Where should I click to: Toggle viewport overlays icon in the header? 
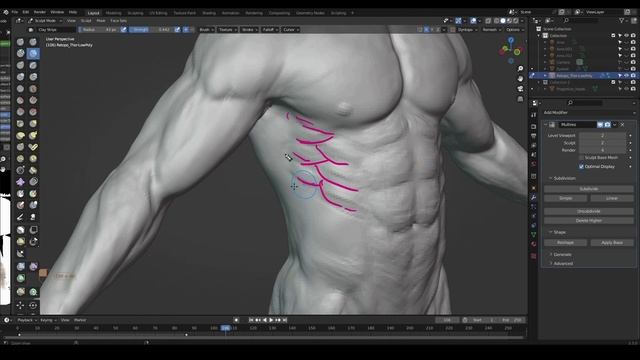[x=473, y=21]
